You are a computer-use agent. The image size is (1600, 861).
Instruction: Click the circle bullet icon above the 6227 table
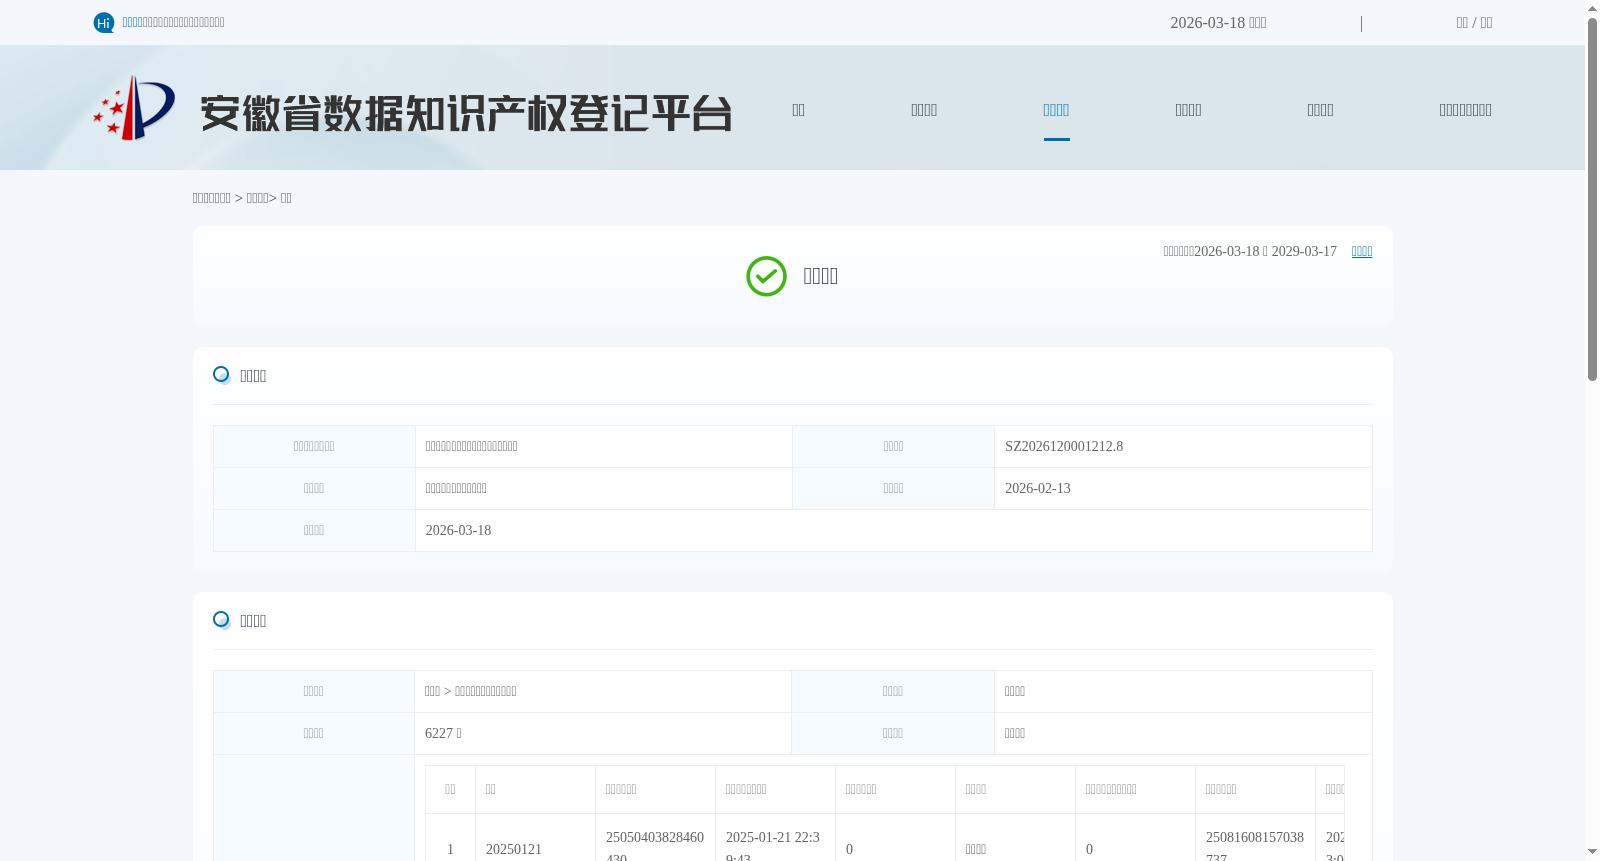[222, 620]
